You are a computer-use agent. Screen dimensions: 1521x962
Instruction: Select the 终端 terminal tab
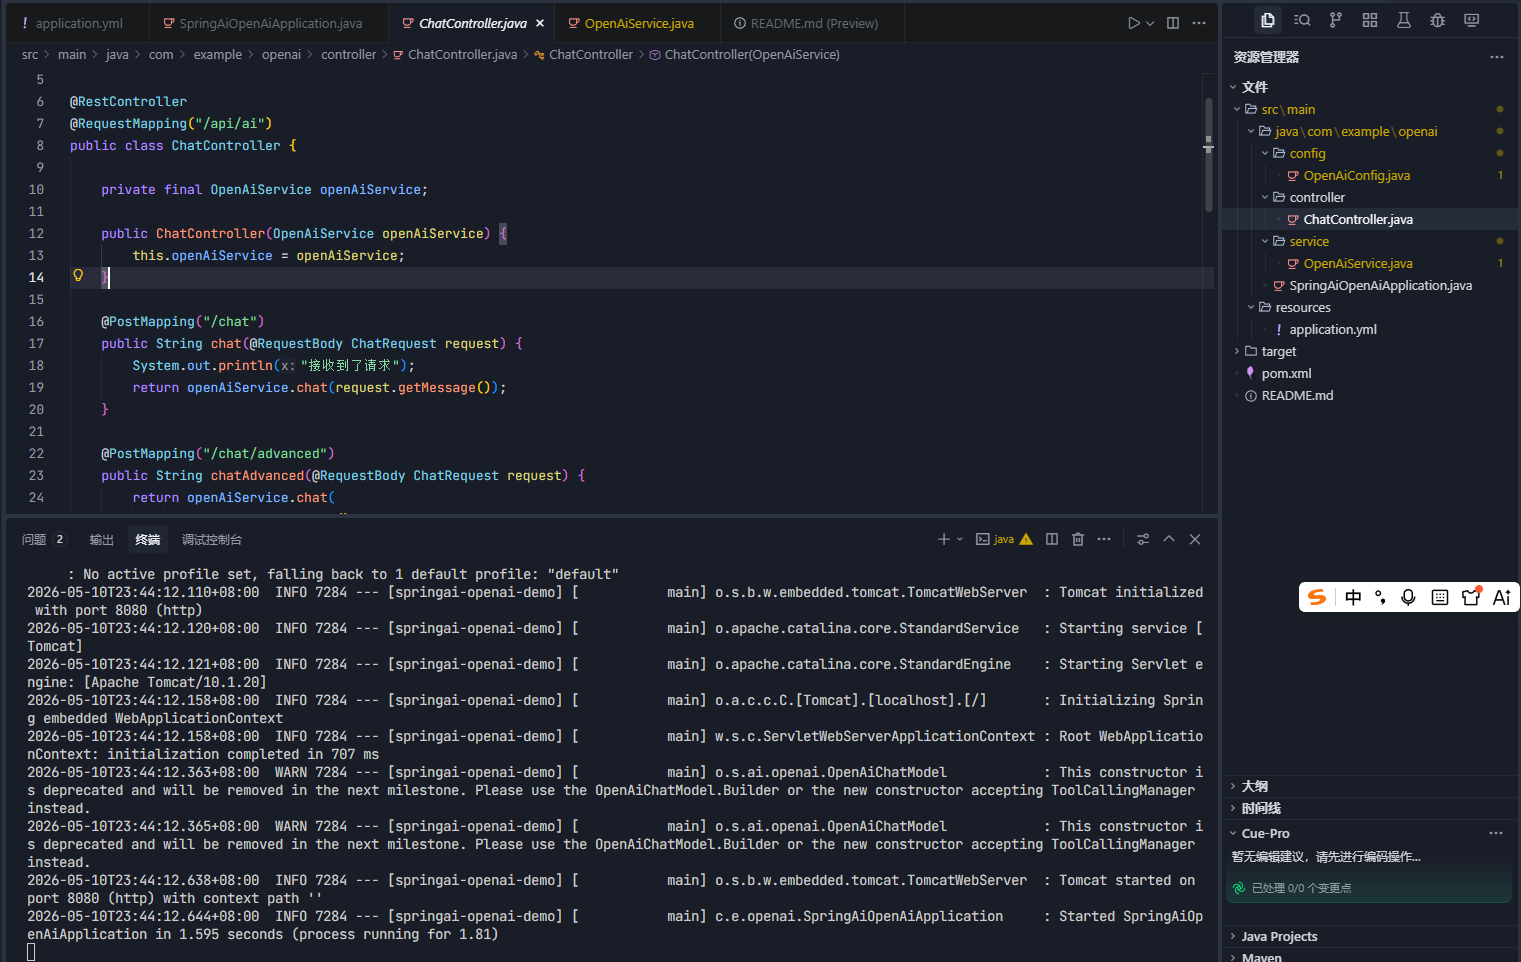tap(148, 539)
